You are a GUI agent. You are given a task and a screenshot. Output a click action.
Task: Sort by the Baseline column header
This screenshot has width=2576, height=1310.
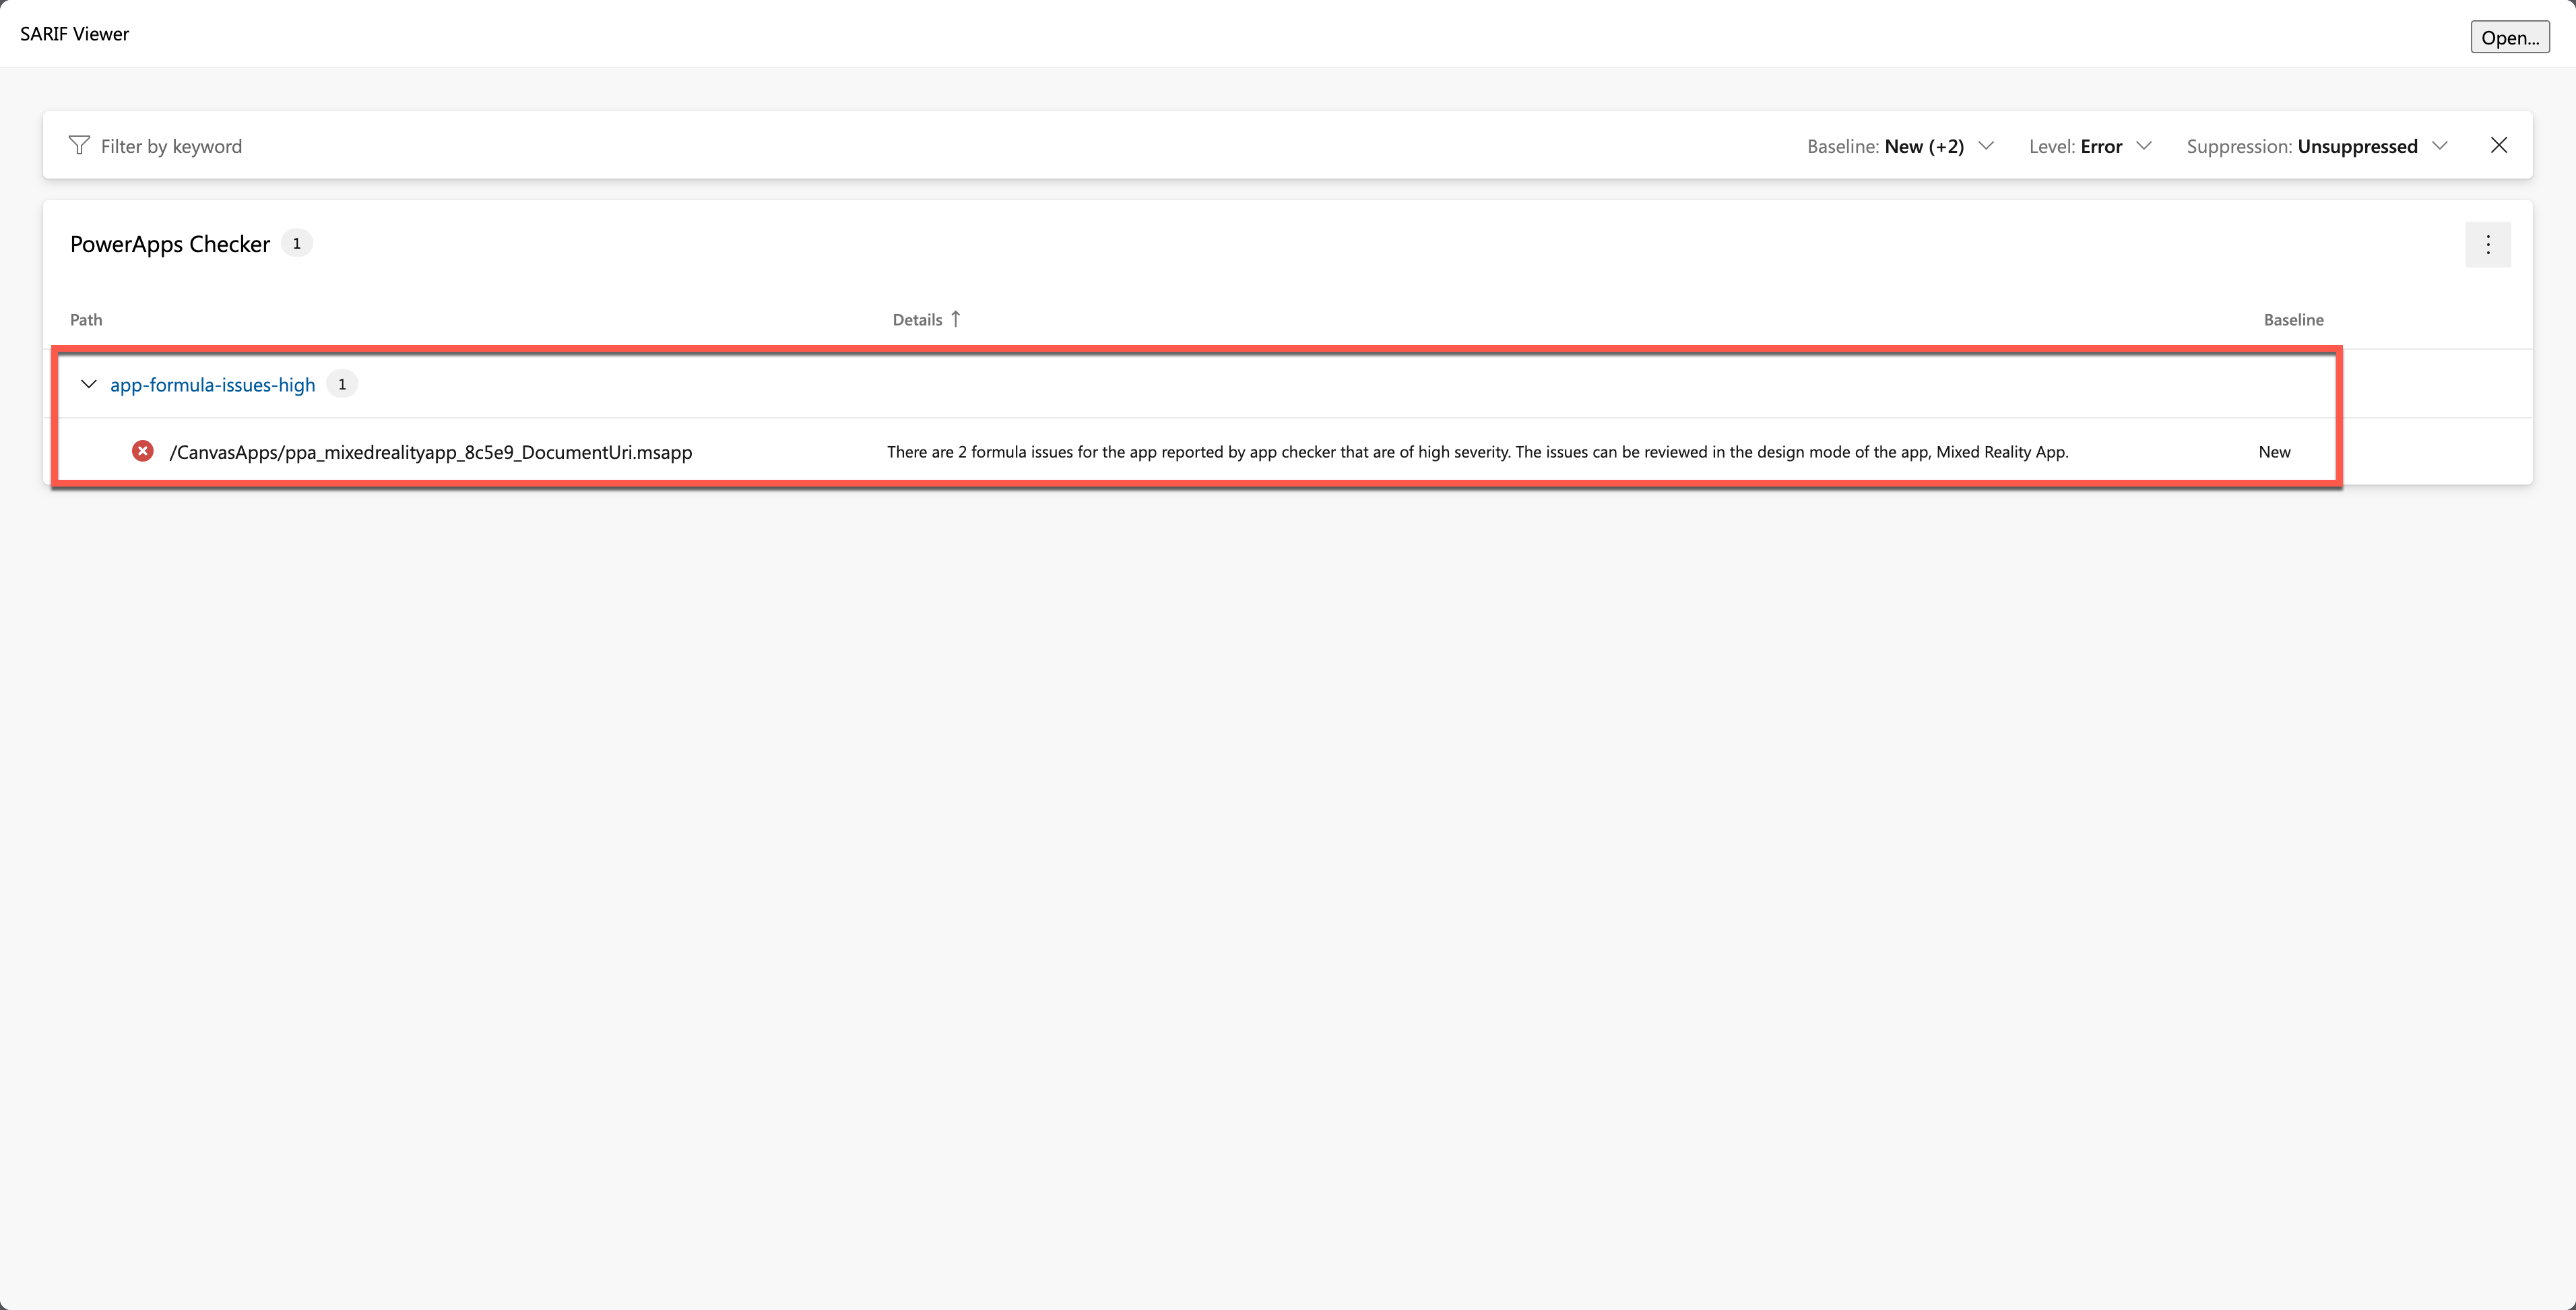(x=2293, y=320)
